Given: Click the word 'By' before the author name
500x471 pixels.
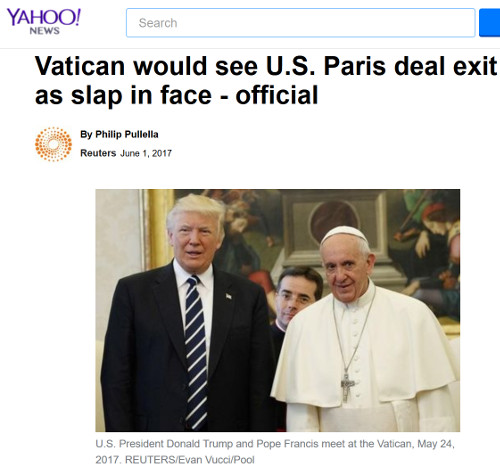Looking at the screenshot, I should (86, 134).
